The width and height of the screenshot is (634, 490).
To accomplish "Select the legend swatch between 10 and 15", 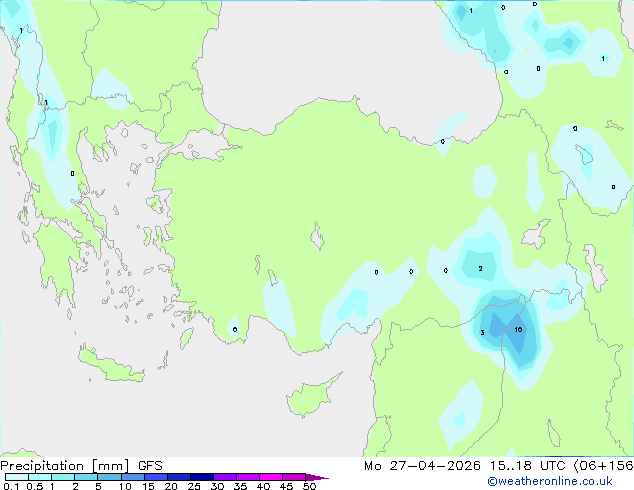I will click(133, 477).
